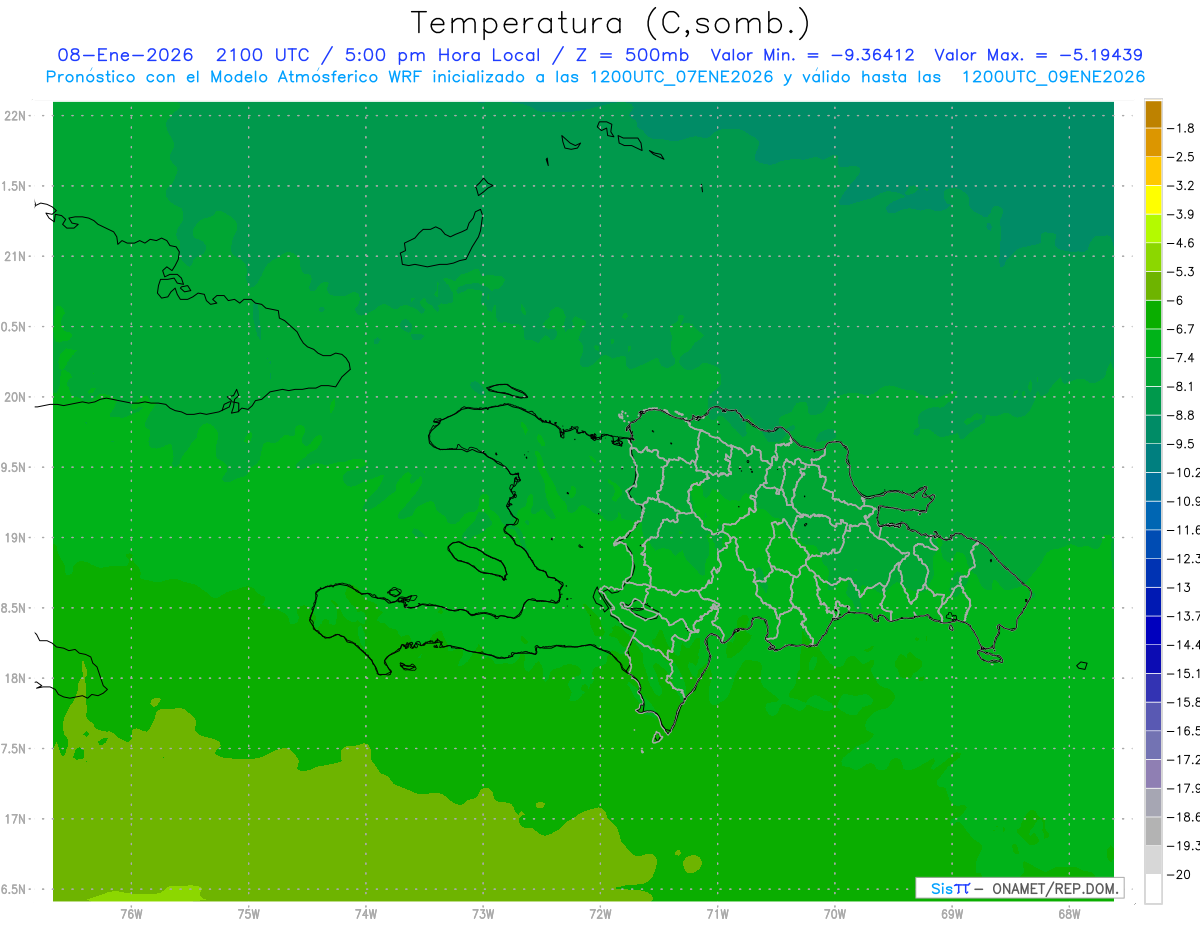Click the colorbar value '-13'

pos(1179,588)
